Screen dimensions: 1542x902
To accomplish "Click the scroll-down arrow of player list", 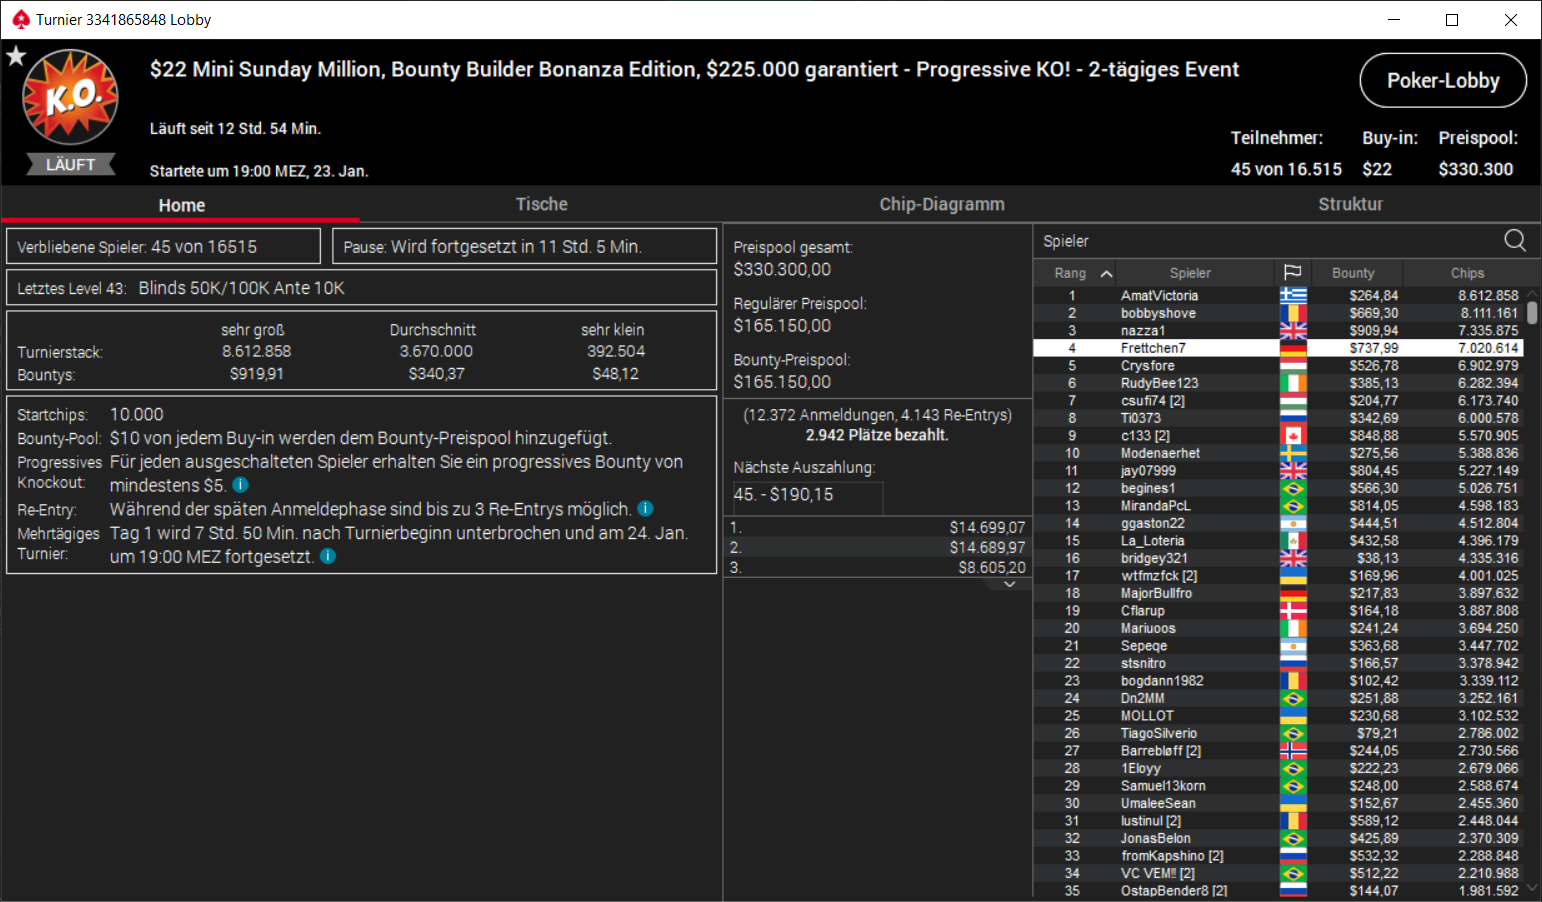I will (x=1531, y=888).
